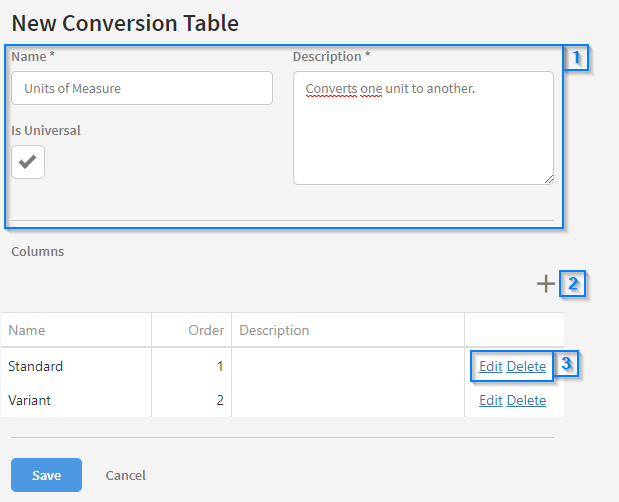Grab the Description textarea resize handle

548,179
